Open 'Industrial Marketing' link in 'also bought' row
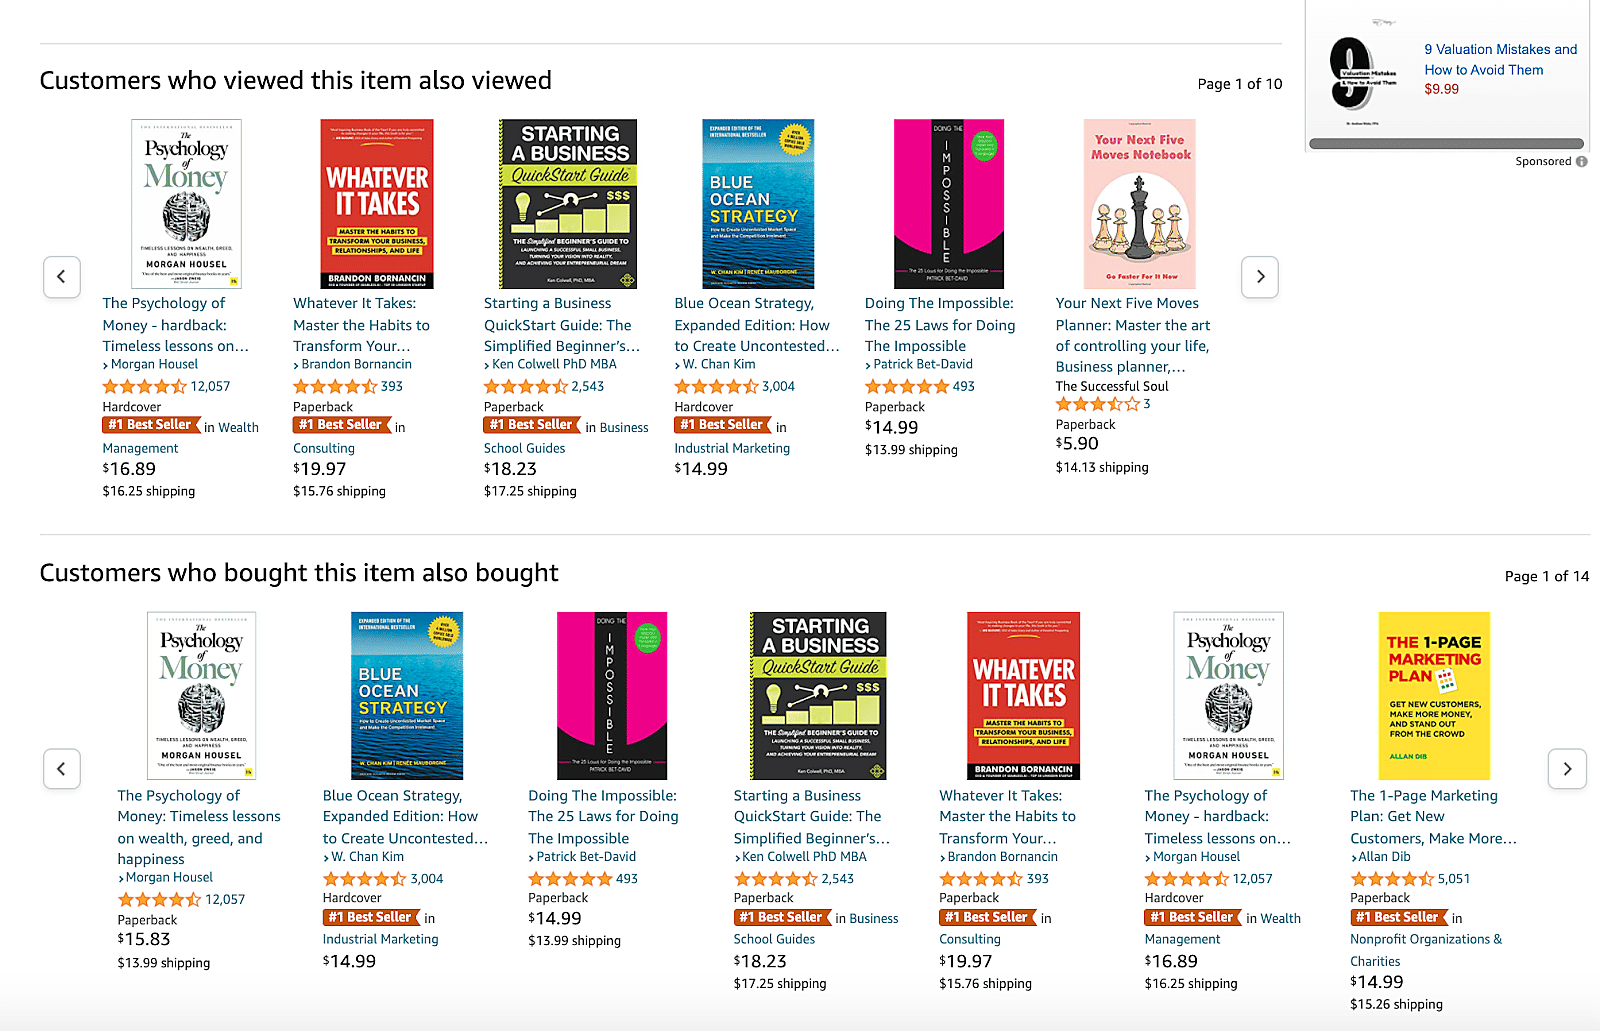The width and height of the screenshot is (1600, 1031). (380, 940)
